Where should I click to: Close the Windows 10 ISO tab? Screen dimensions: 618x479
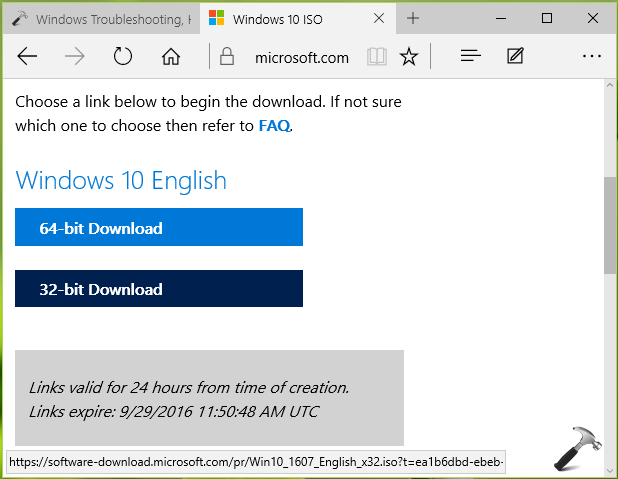click(379, 18)
